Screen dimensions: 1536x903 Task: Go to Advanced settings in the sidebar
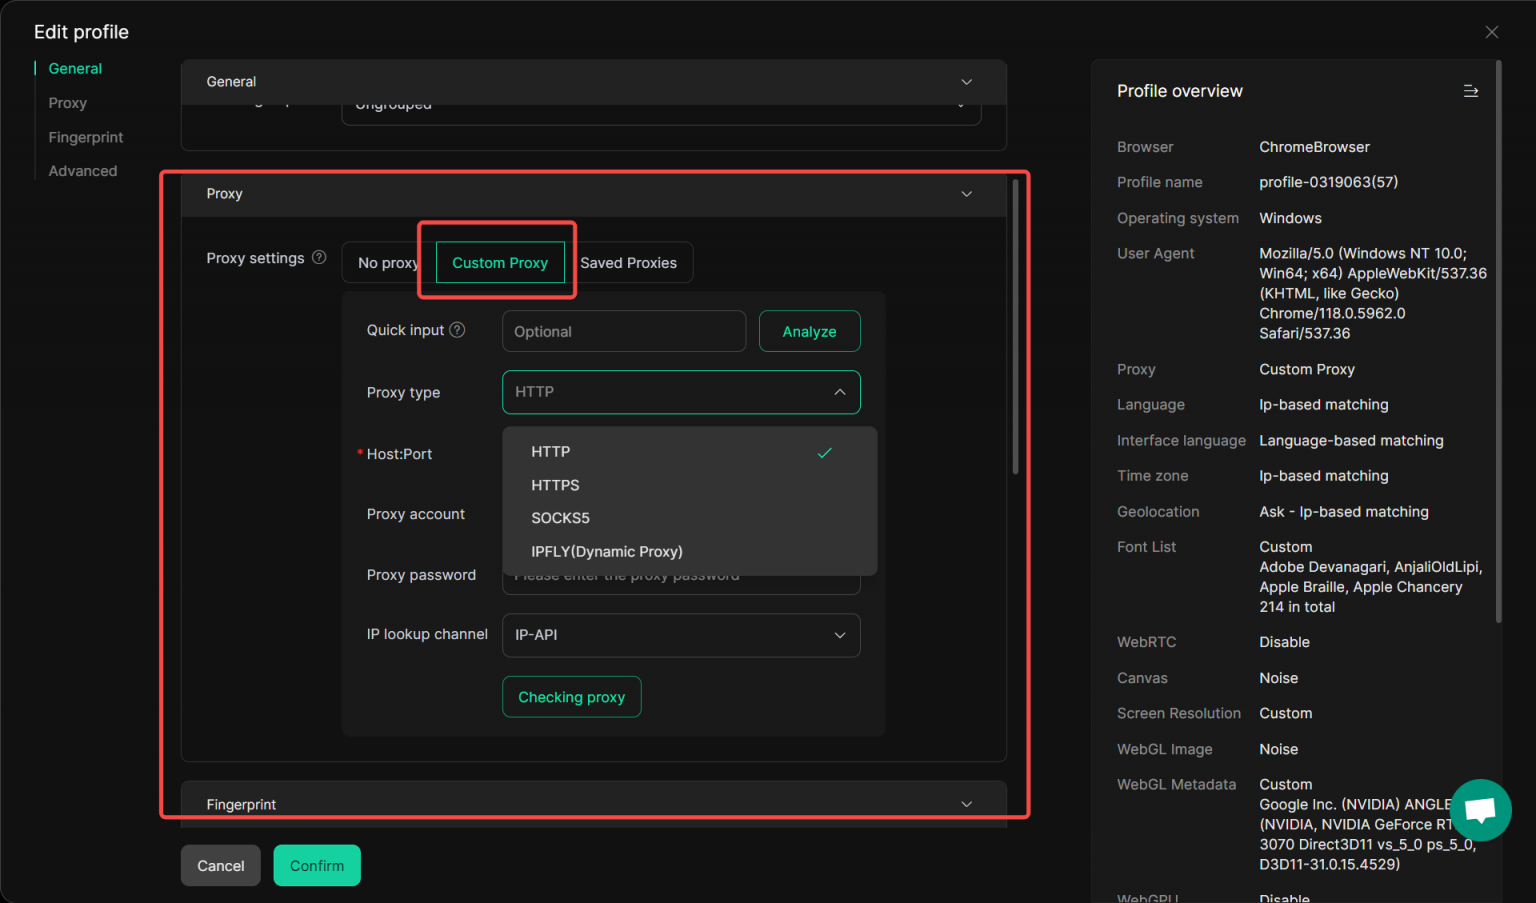(x=83, y=170)
